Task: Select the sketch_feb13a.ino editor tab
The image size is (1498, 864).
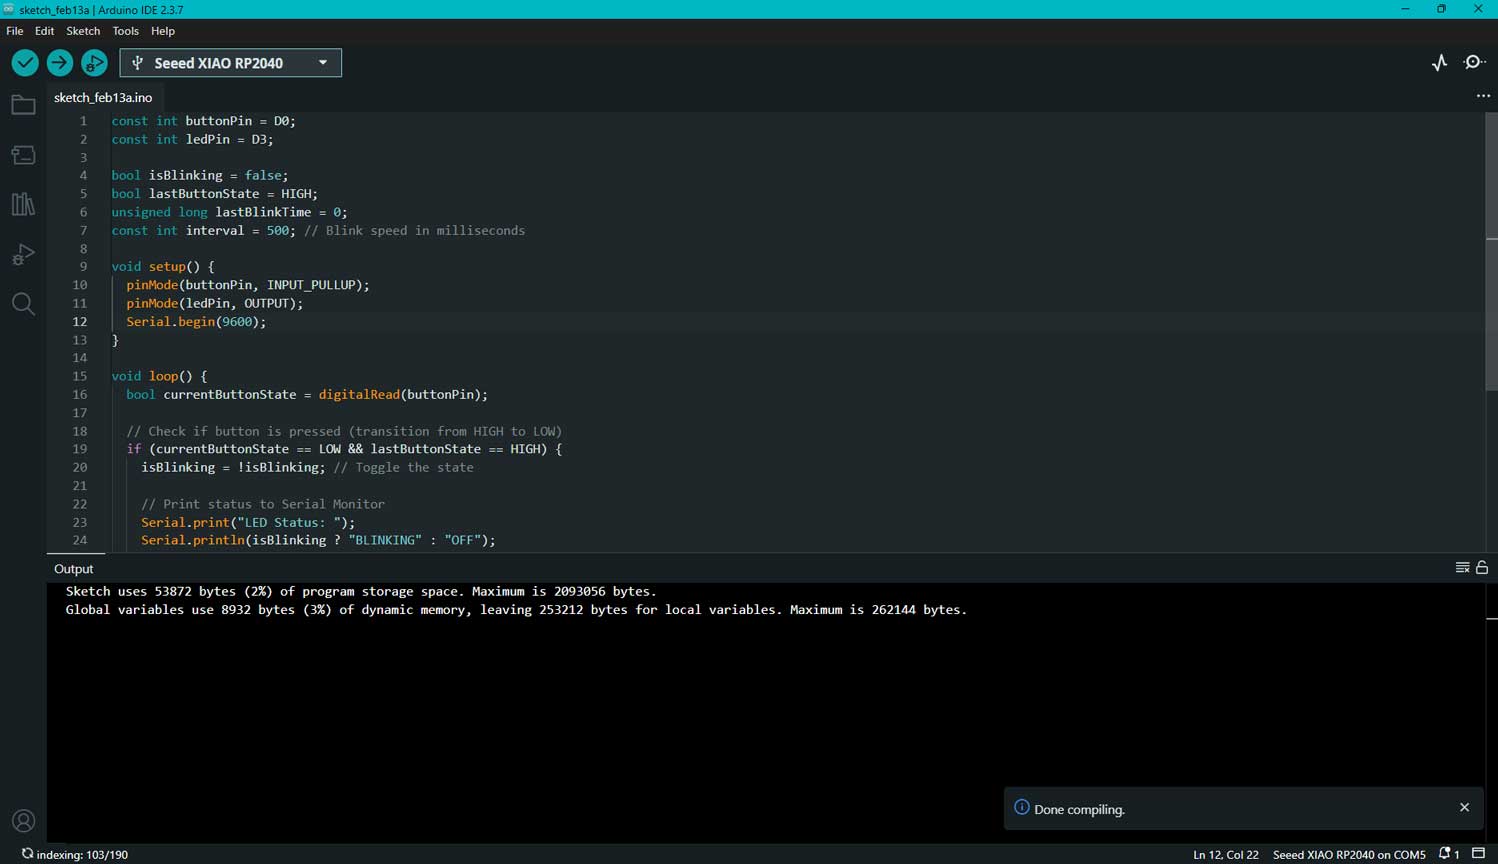Action: point(103,98)
